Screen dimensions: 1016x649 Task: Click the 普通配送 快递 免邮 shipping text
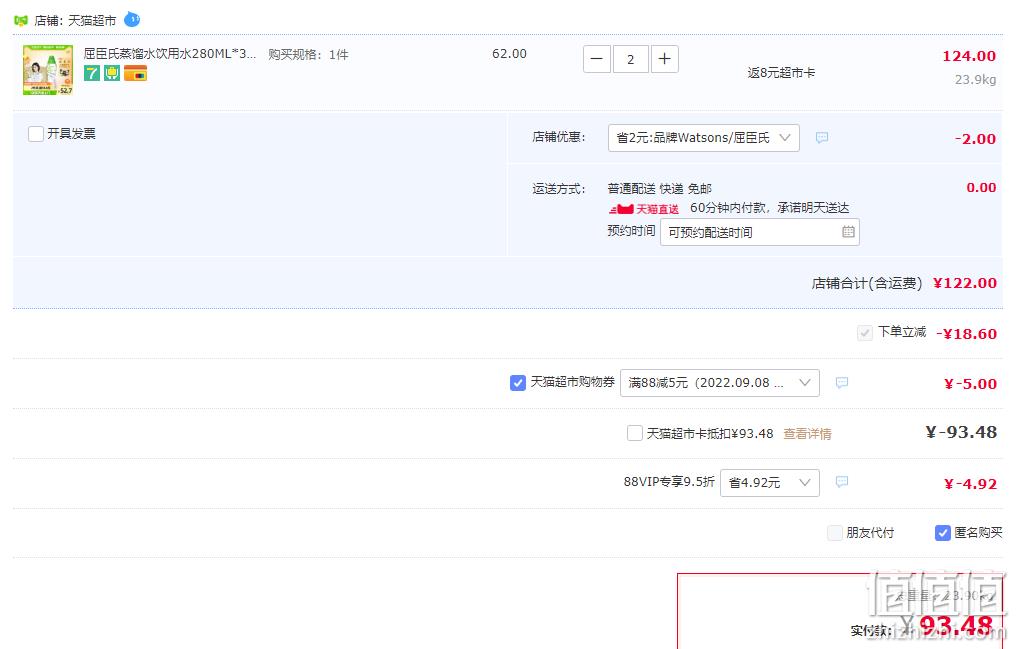660,188
